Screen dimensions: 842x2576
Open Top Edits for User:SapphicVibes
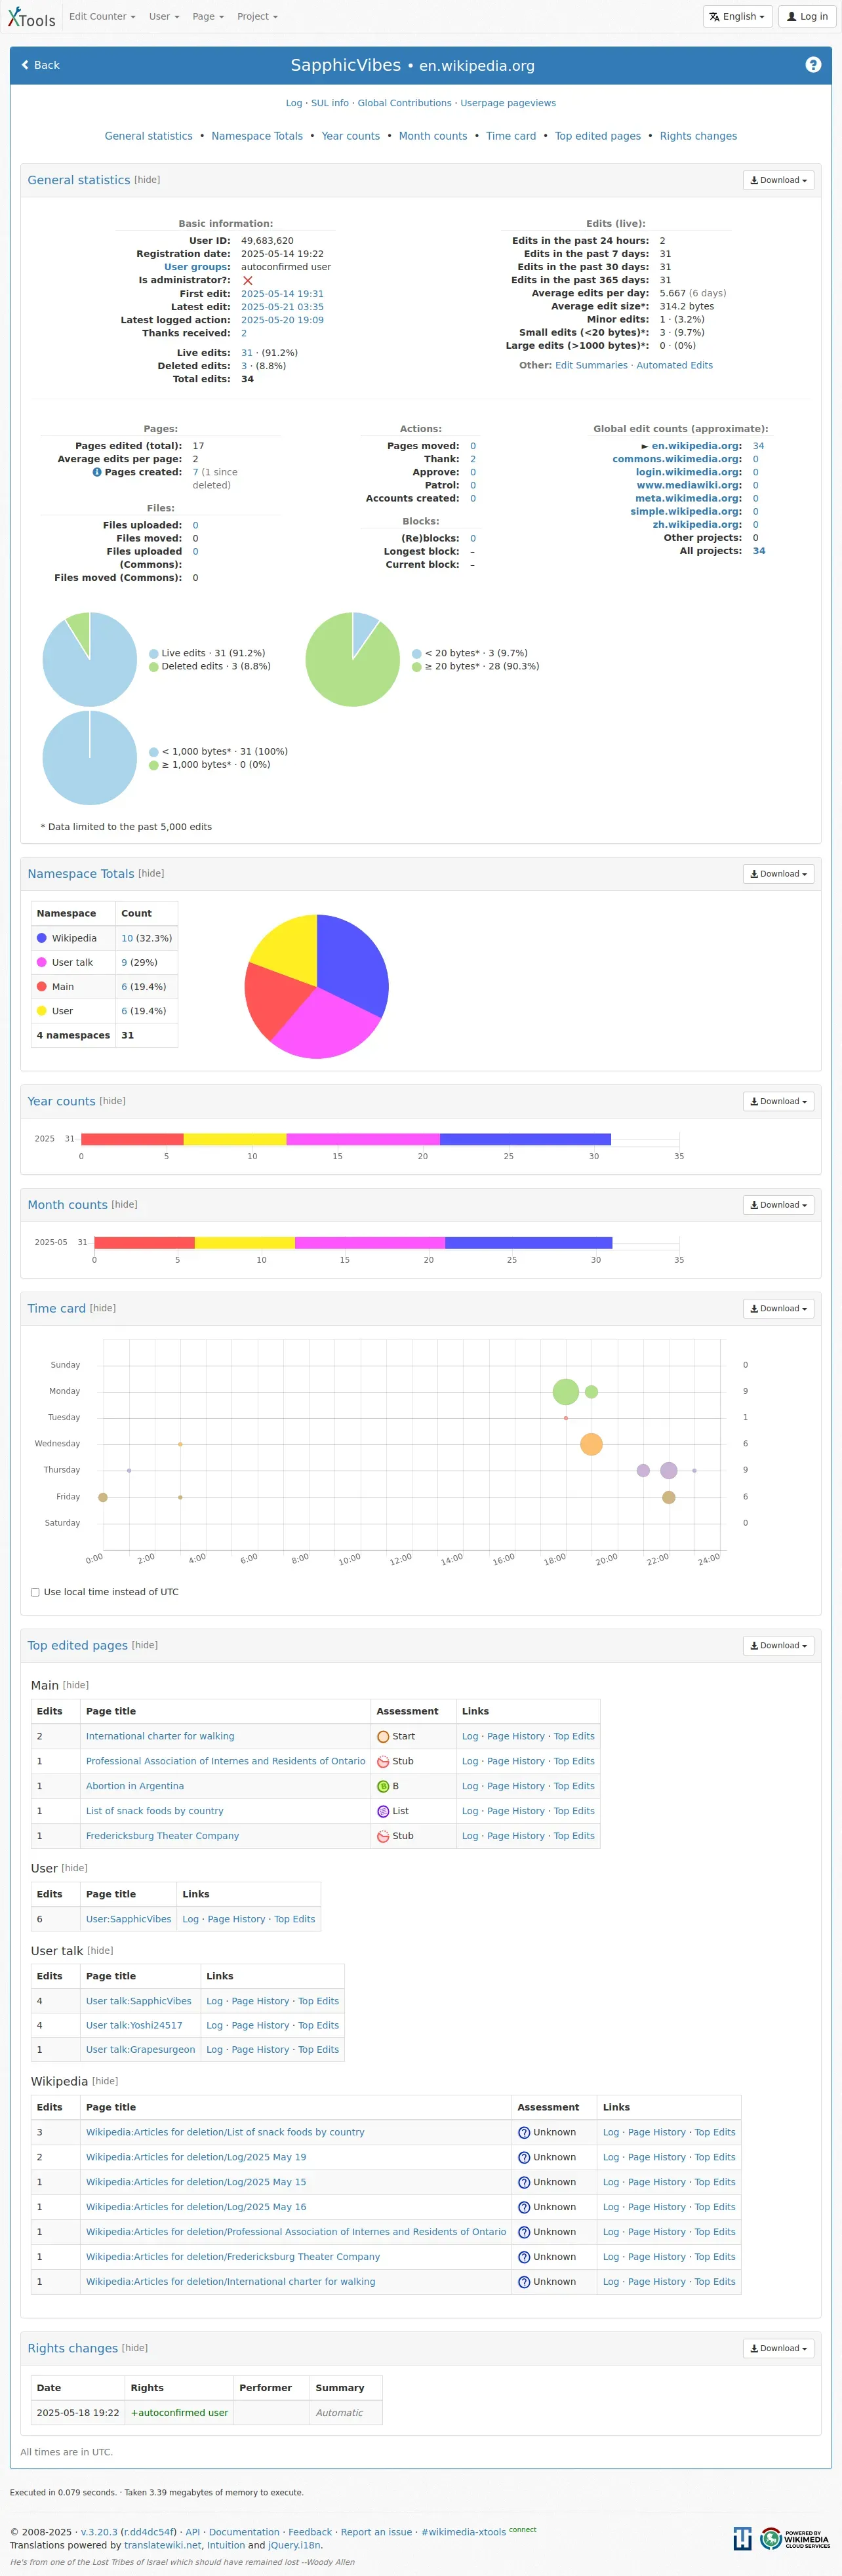294,1919
